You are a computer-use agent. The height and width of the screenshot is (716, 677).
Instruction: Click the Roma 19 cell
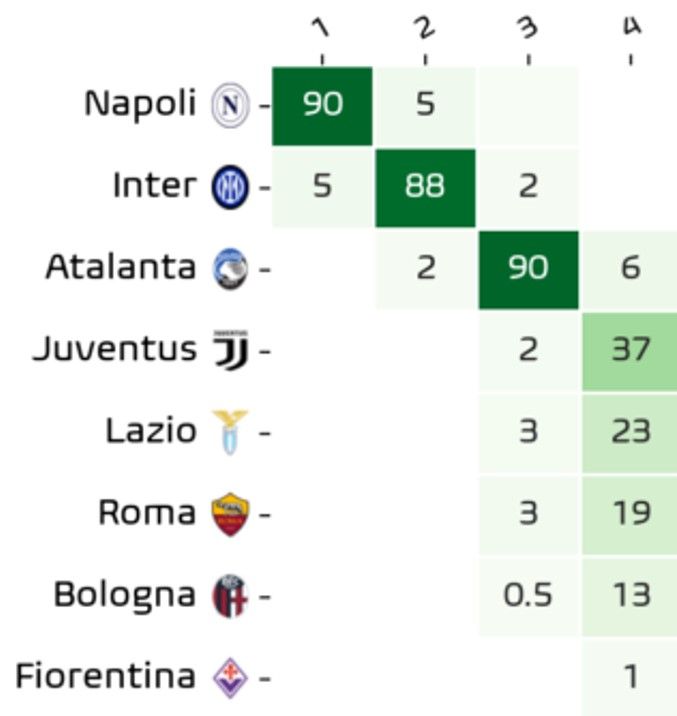point(630,514)
